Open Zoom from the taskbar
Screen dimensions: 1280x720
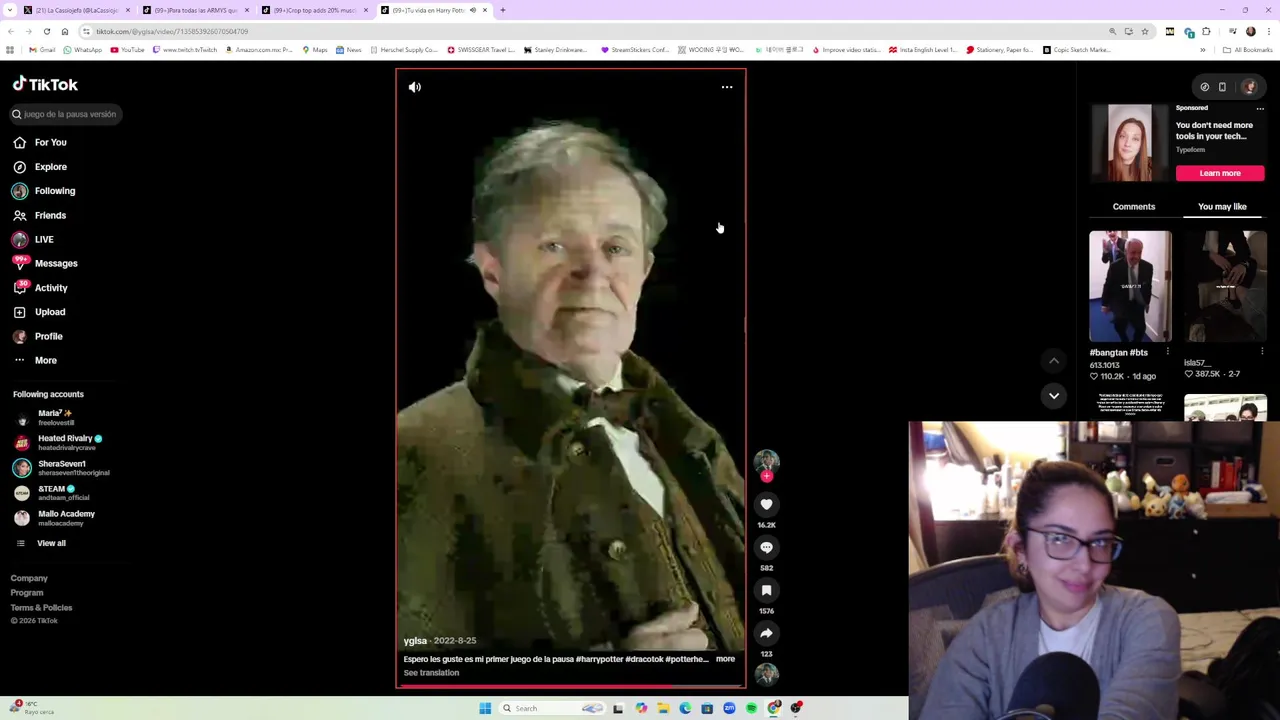point(729,708)
